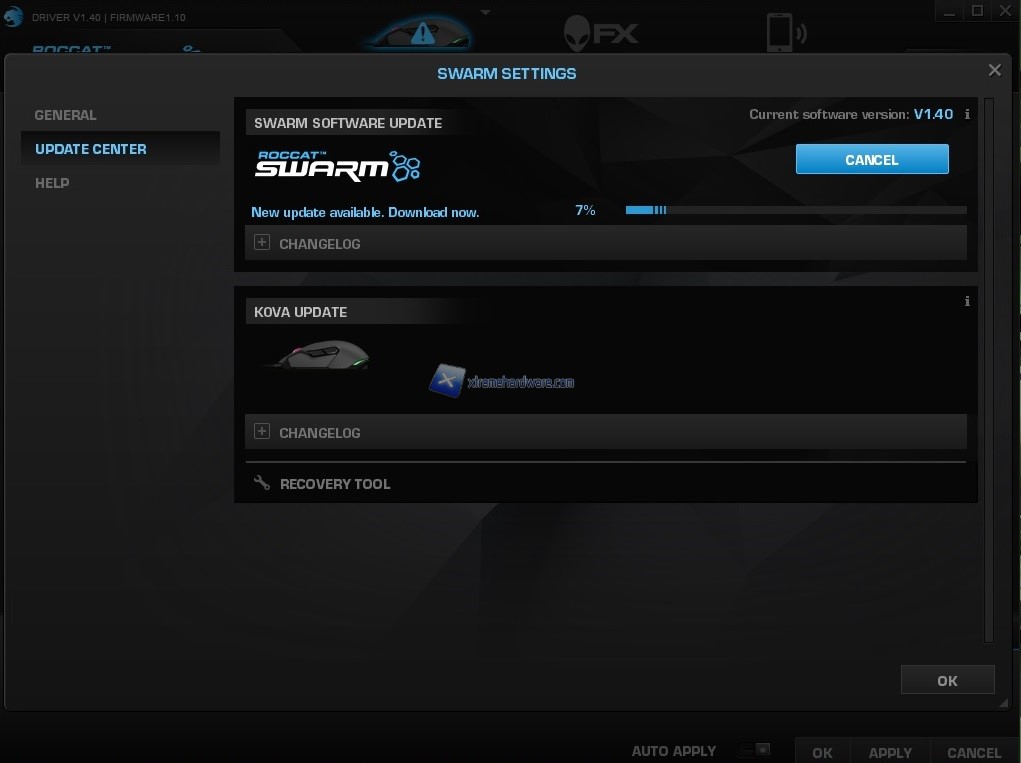
Task: Click the ROCCAT logo in the title bar
Action: coord(14,15)
